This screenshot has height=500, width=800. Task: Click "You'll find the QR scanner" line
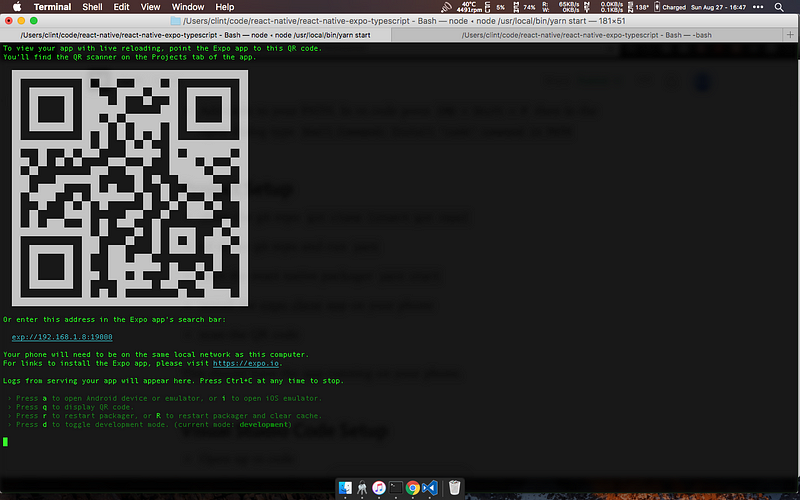pos(130,57)
